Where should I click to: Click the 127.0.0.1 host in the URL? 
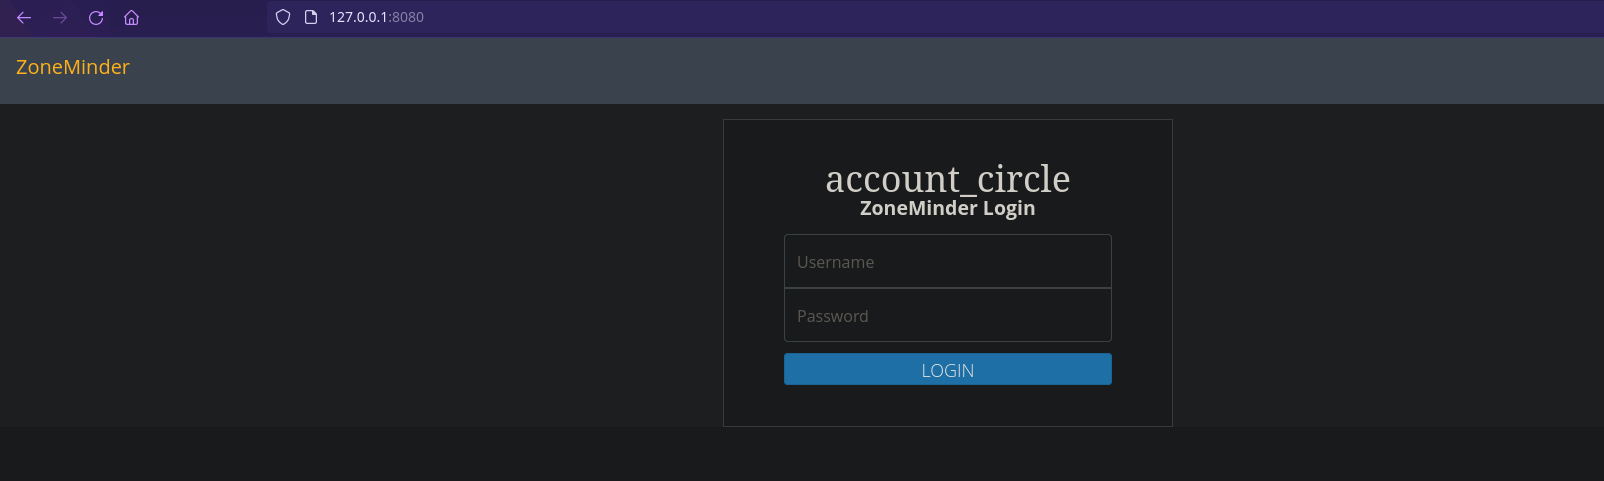coord(358,17)
